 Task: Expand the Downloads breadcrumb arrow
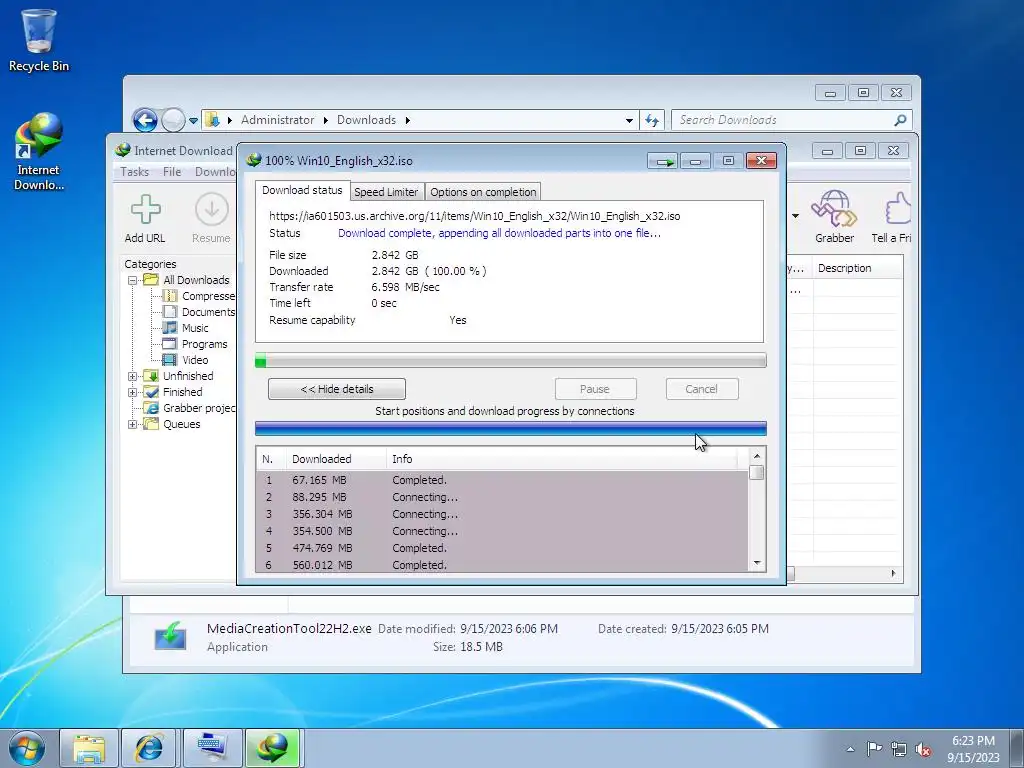coord(408,120)
